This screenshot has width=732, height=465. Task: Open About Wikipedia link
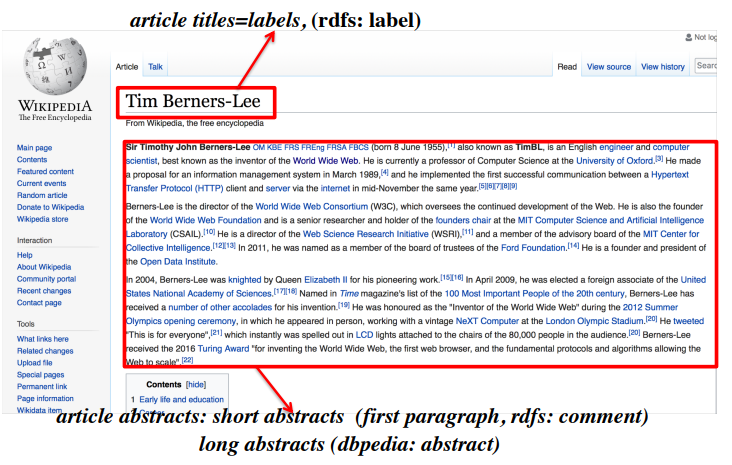click(44, 267)
